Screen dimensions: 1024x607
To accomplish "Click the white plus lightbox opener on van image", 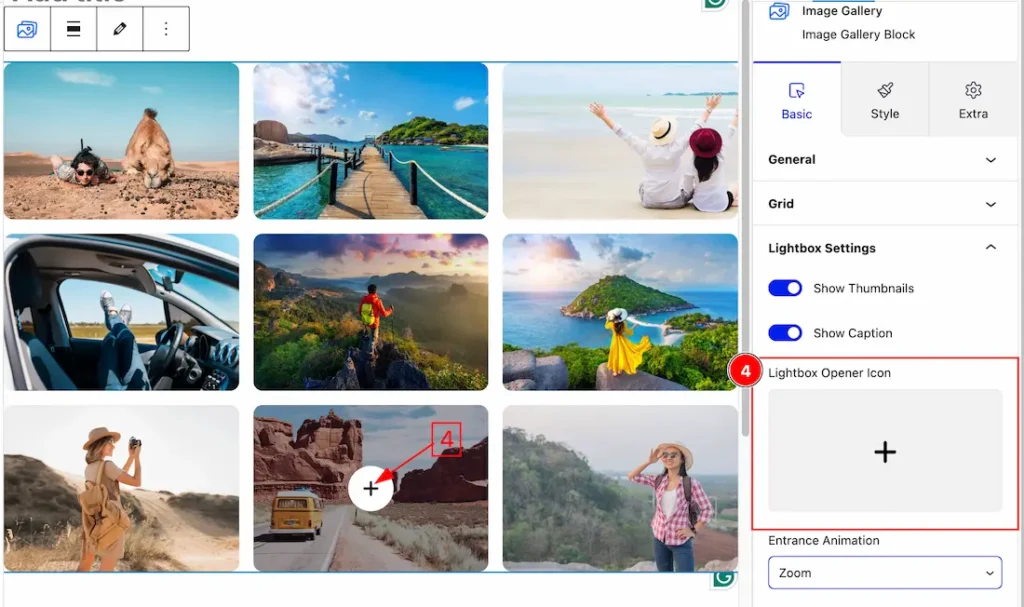I will pos(370,488).
